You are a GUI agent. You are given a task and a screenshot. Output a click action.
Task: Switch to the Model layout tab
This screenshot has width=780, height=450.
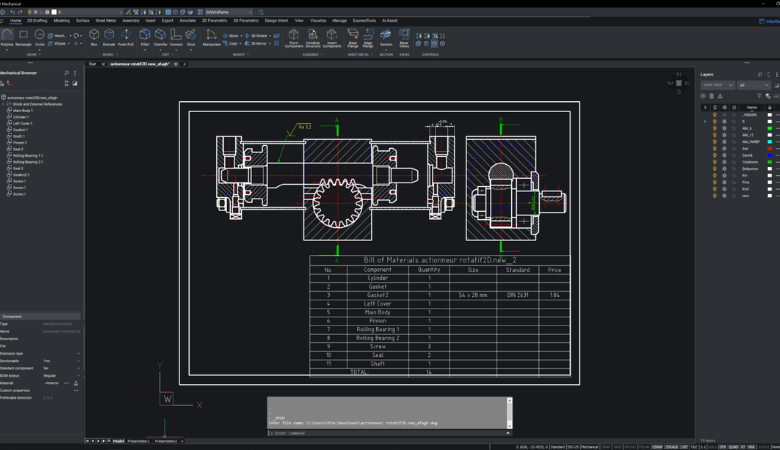118,441
